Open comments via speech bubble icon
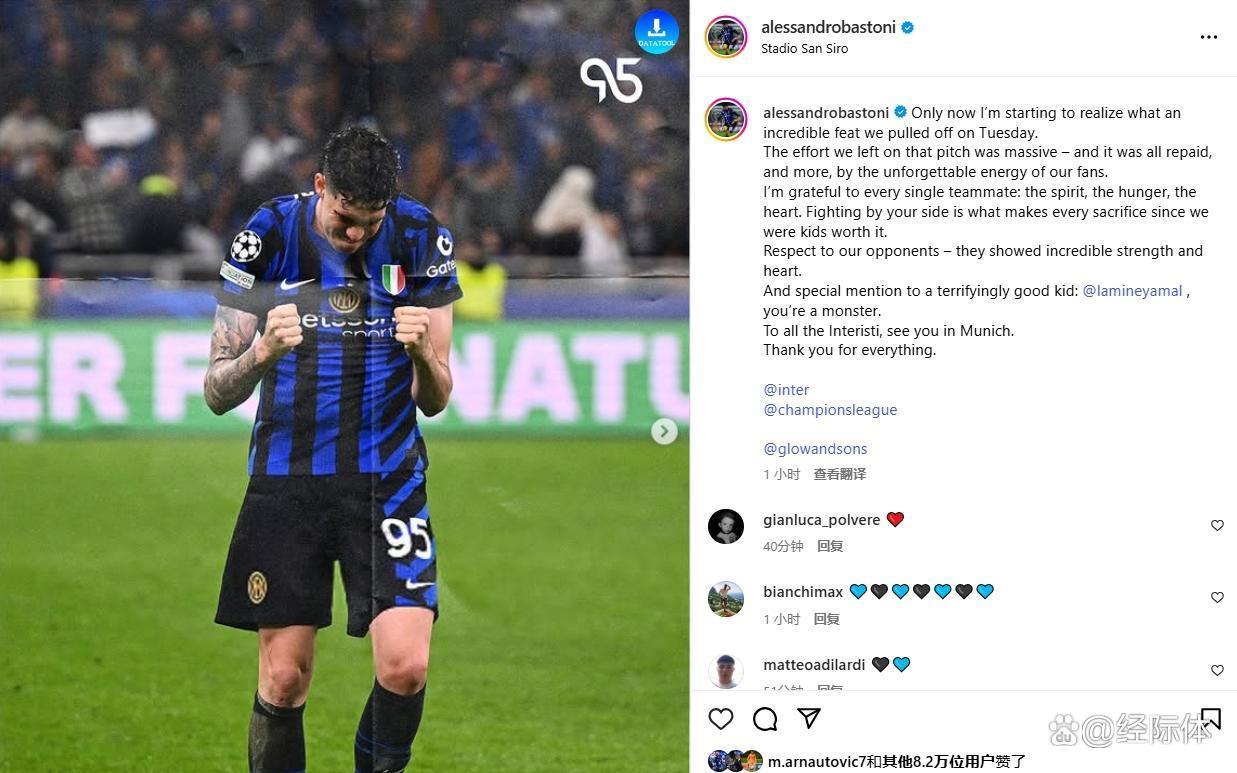Image resolution: width=1237 pixels, height=773 pixels. 765,719
